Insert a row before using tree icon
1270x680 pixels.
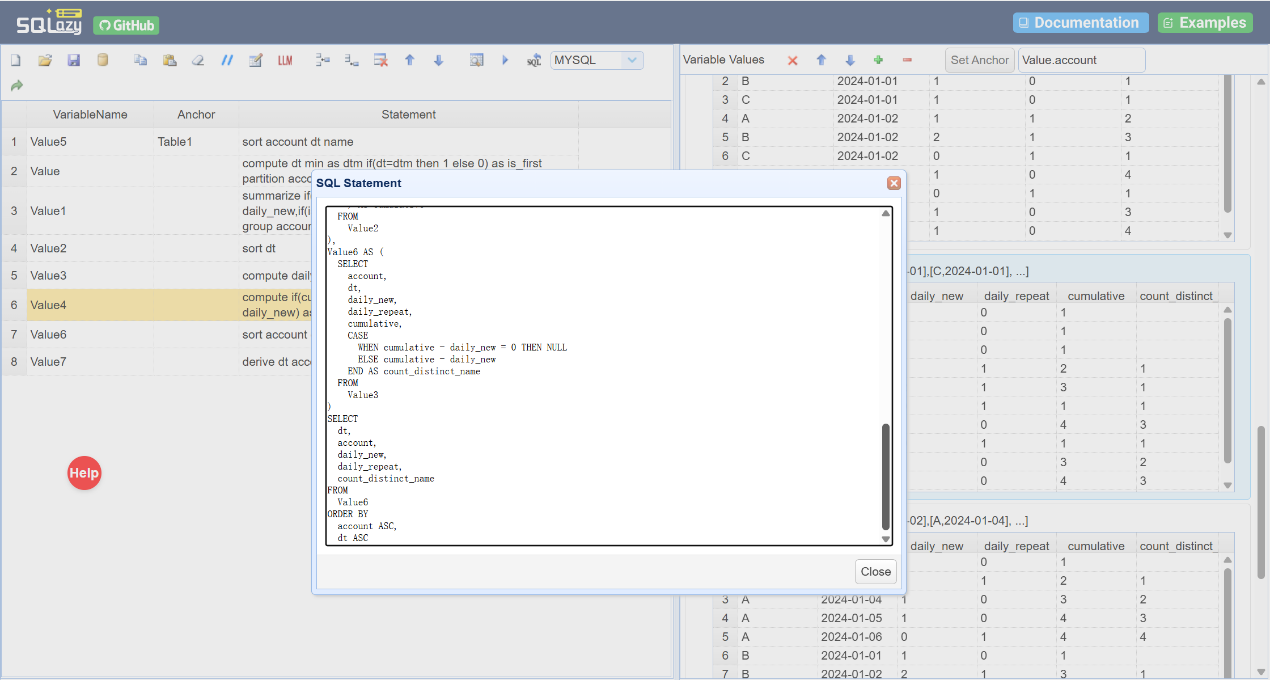coord(322,60)
